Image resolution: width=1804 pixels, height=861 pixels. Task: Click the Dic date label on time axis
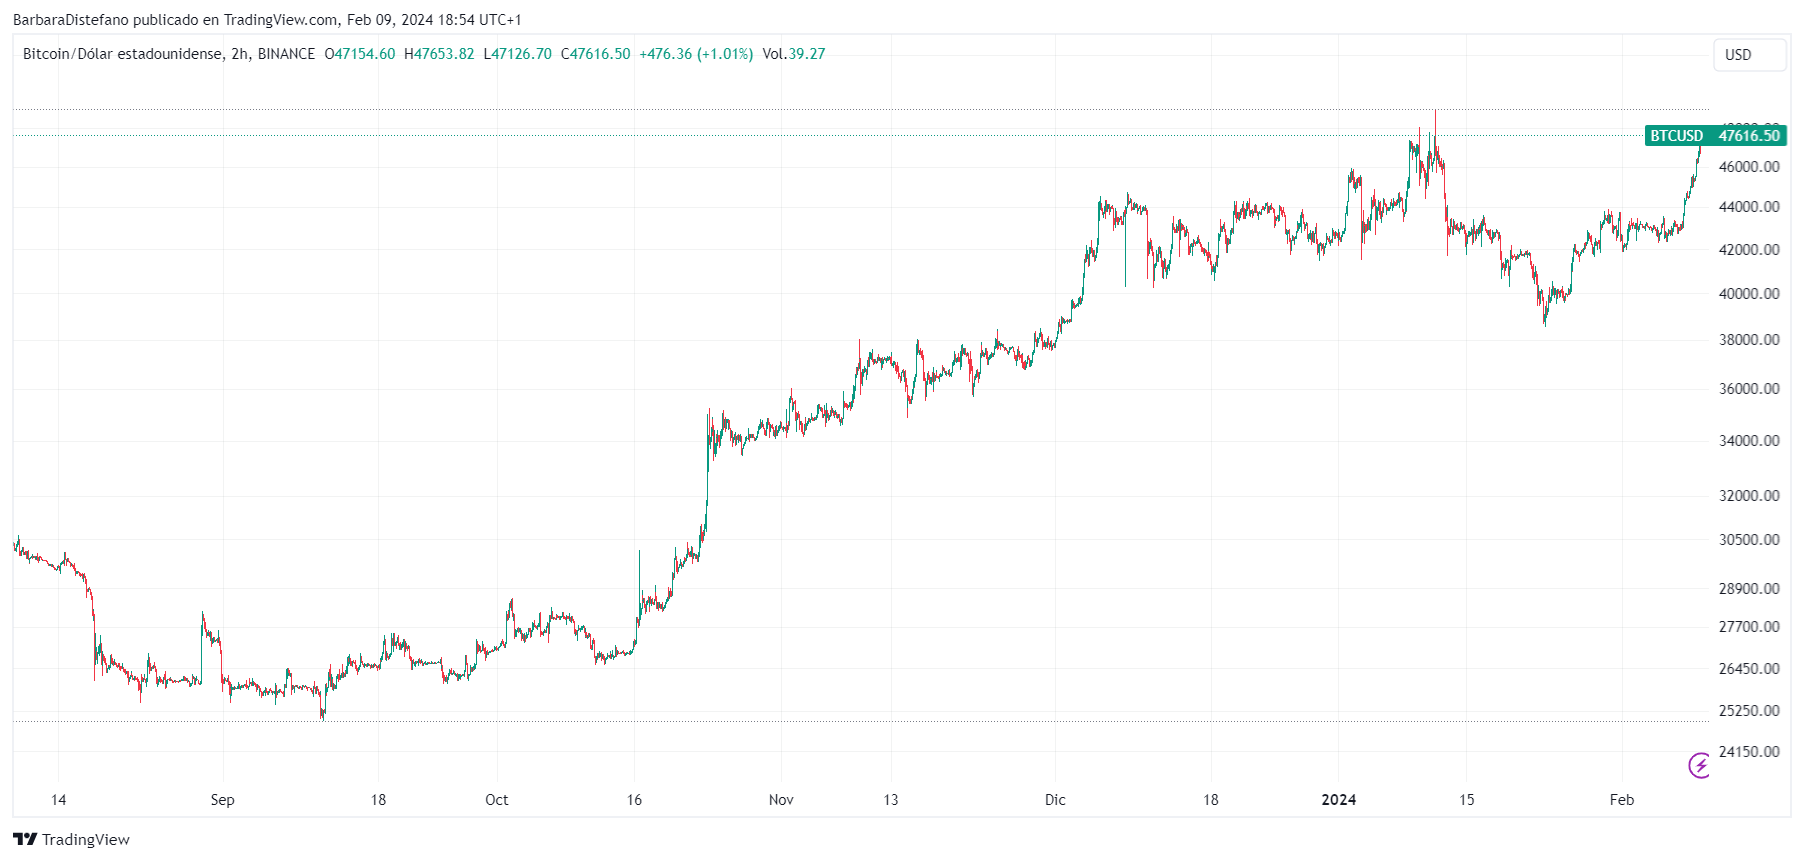[x=1055, y=800]
